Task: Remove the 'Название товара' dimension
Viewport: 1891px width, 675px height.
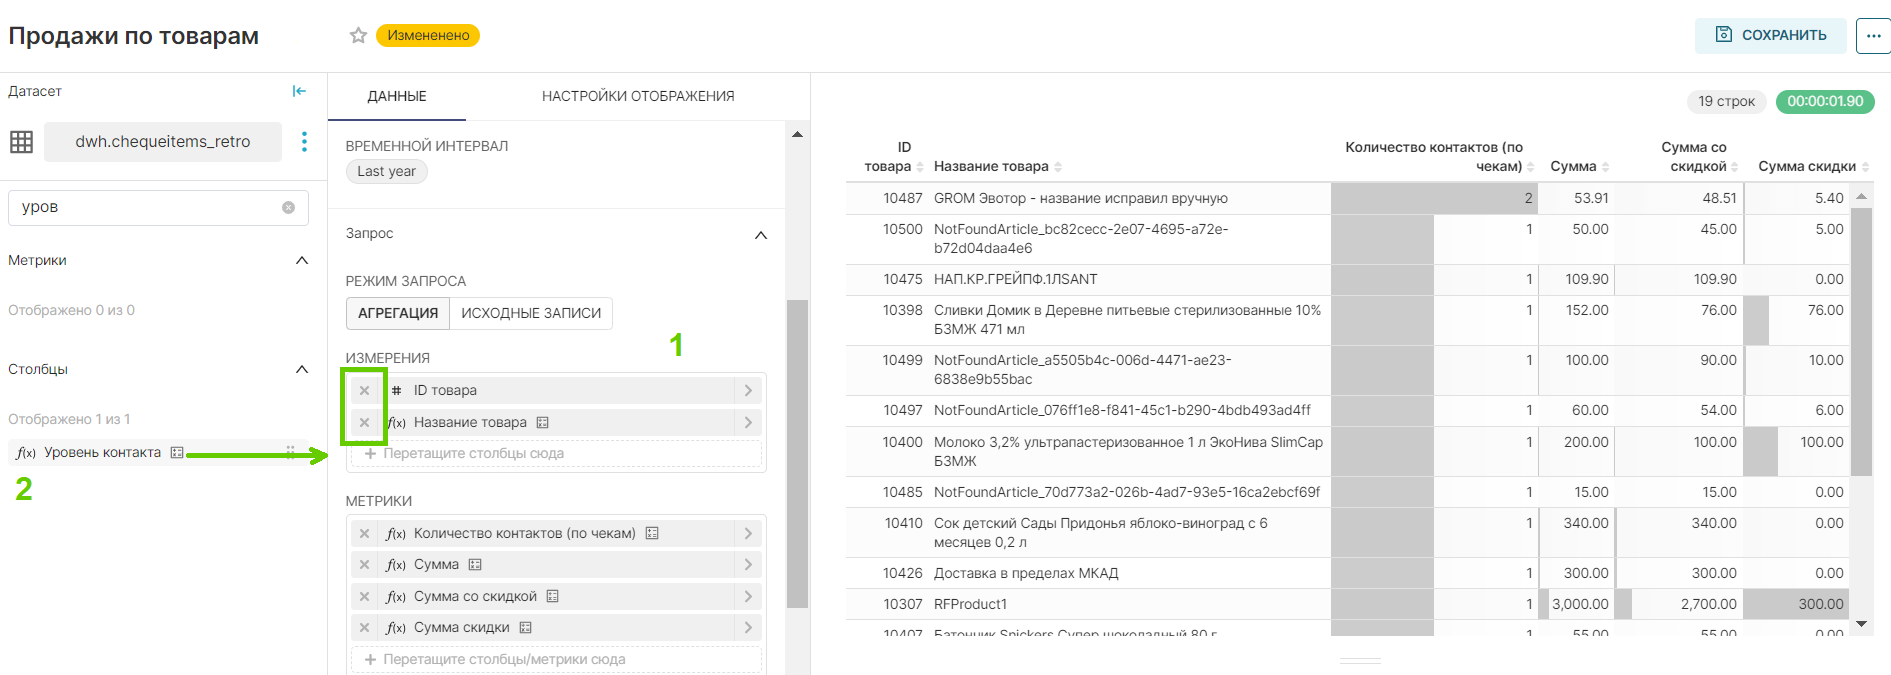Action: pos(365,423)
